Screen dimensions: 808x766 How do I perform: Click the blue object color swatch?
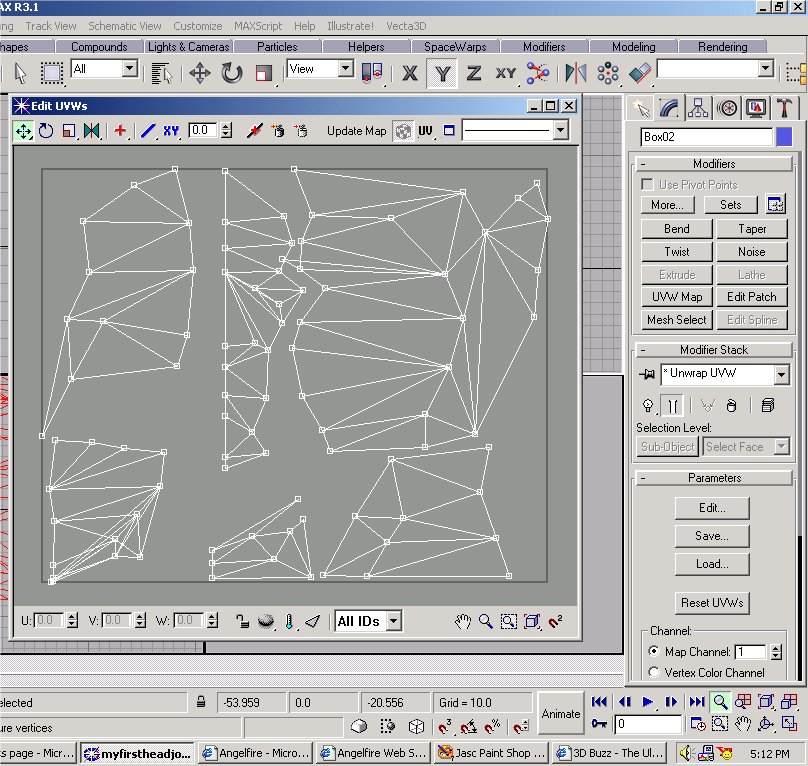784,137
